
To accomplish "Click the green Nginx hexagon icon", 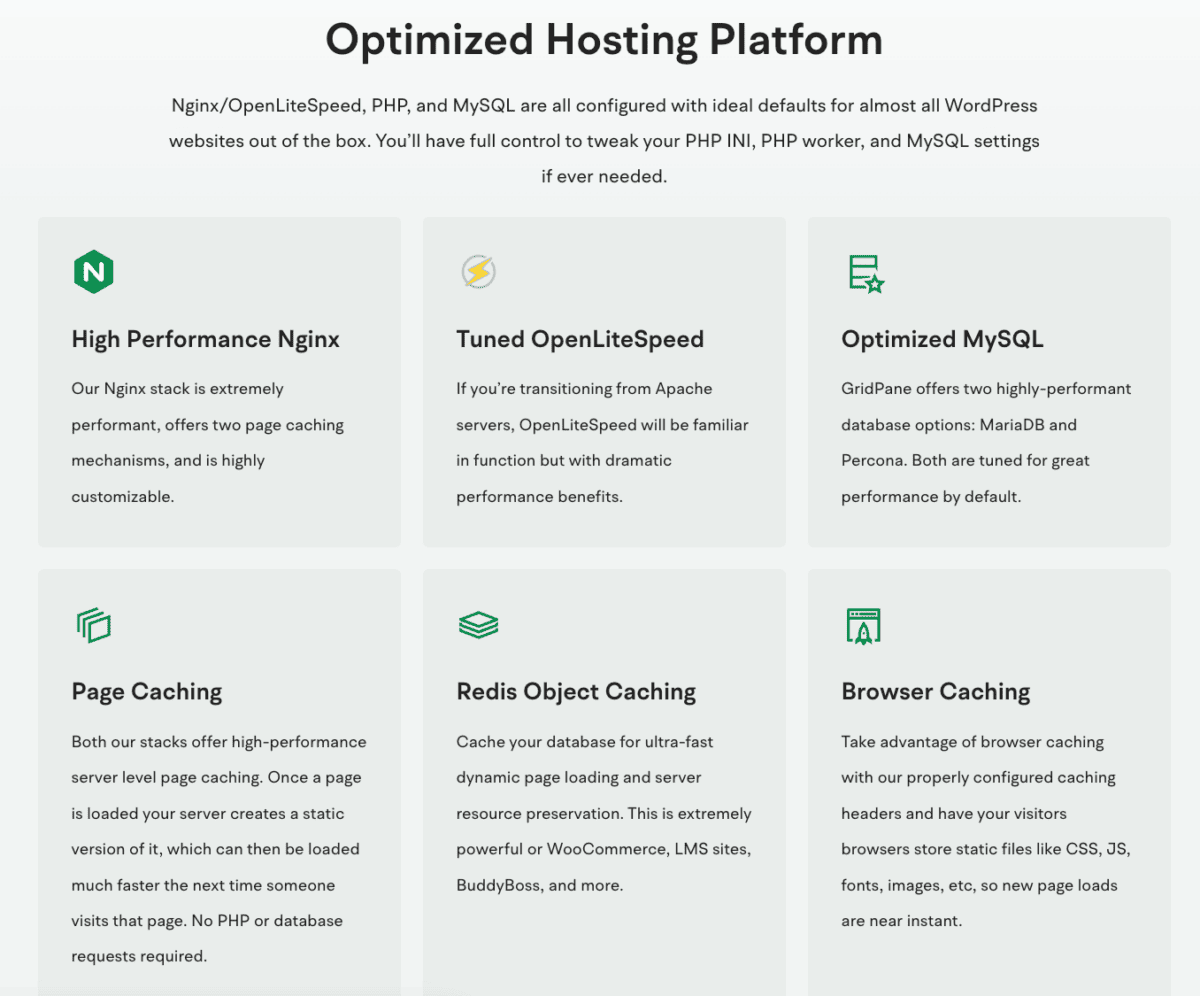I will click(x=93, y=272).
